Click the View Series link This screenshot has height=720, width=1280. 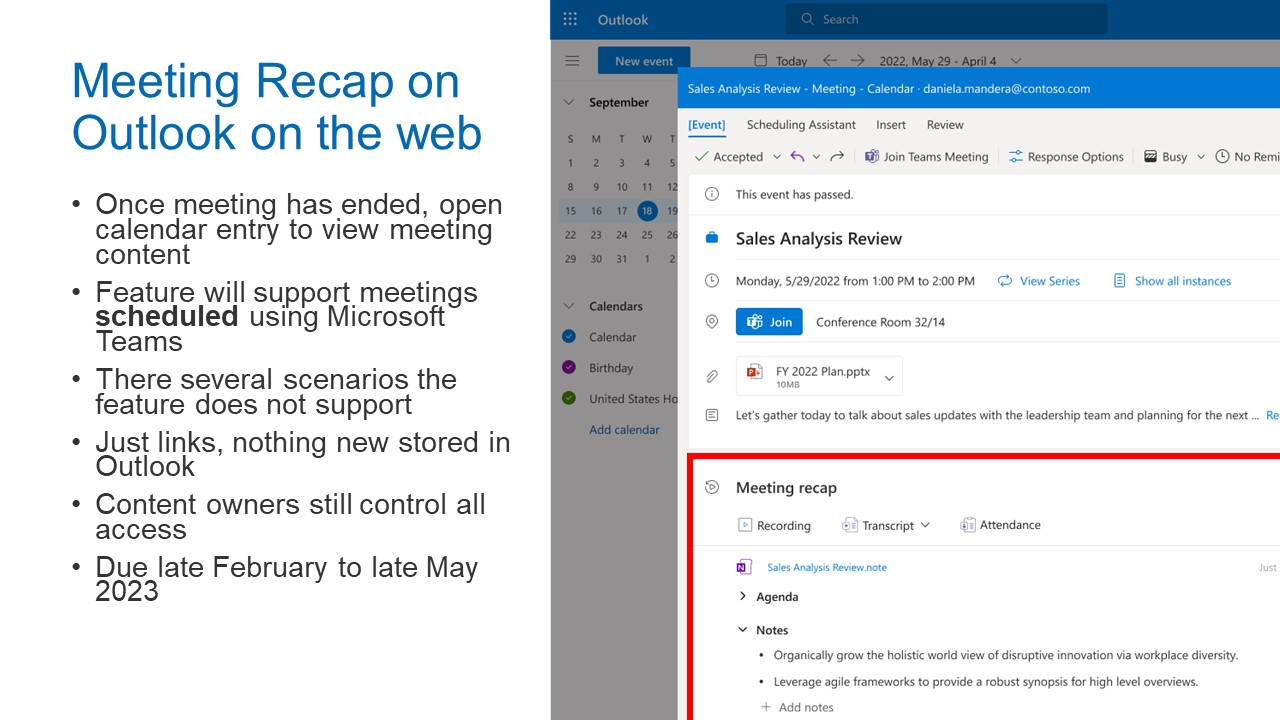click(x=1039, y=281)
